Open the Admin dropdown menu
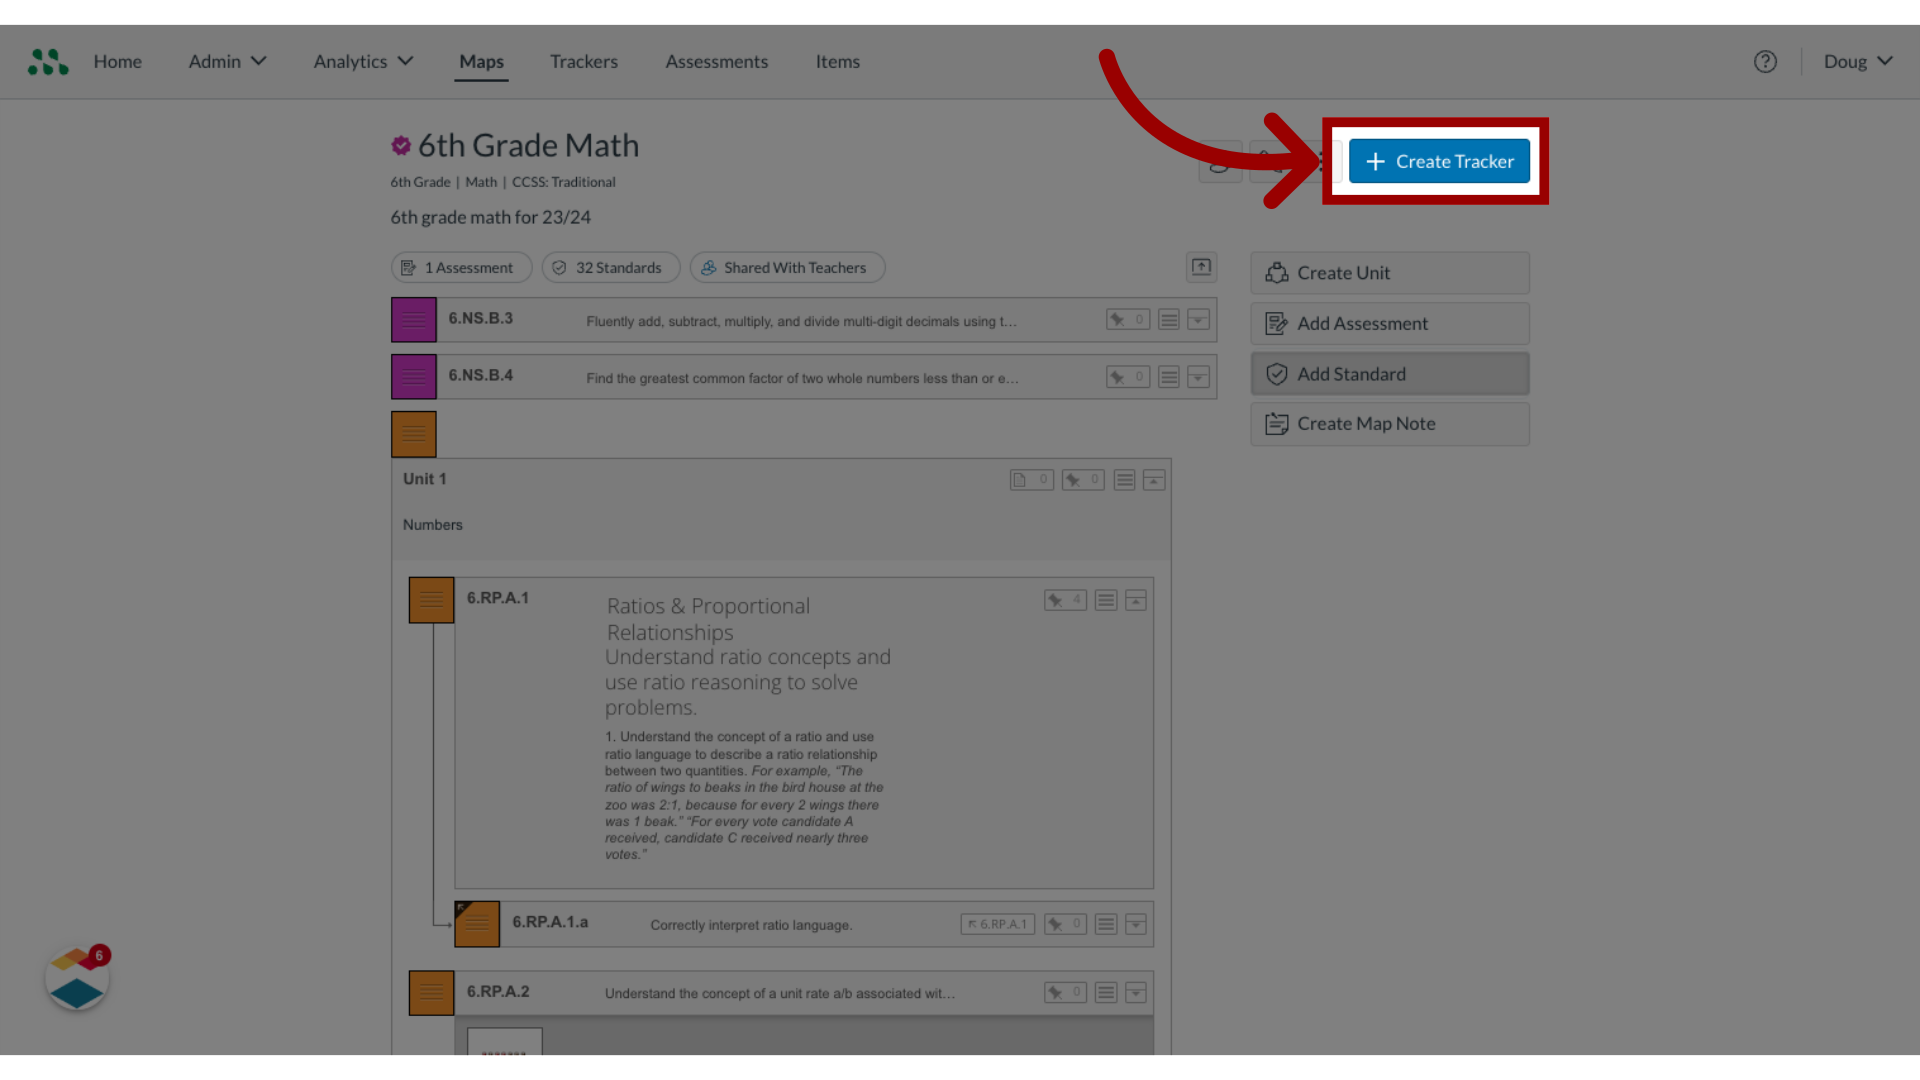1920x1080 pixels. pos(227,61)
